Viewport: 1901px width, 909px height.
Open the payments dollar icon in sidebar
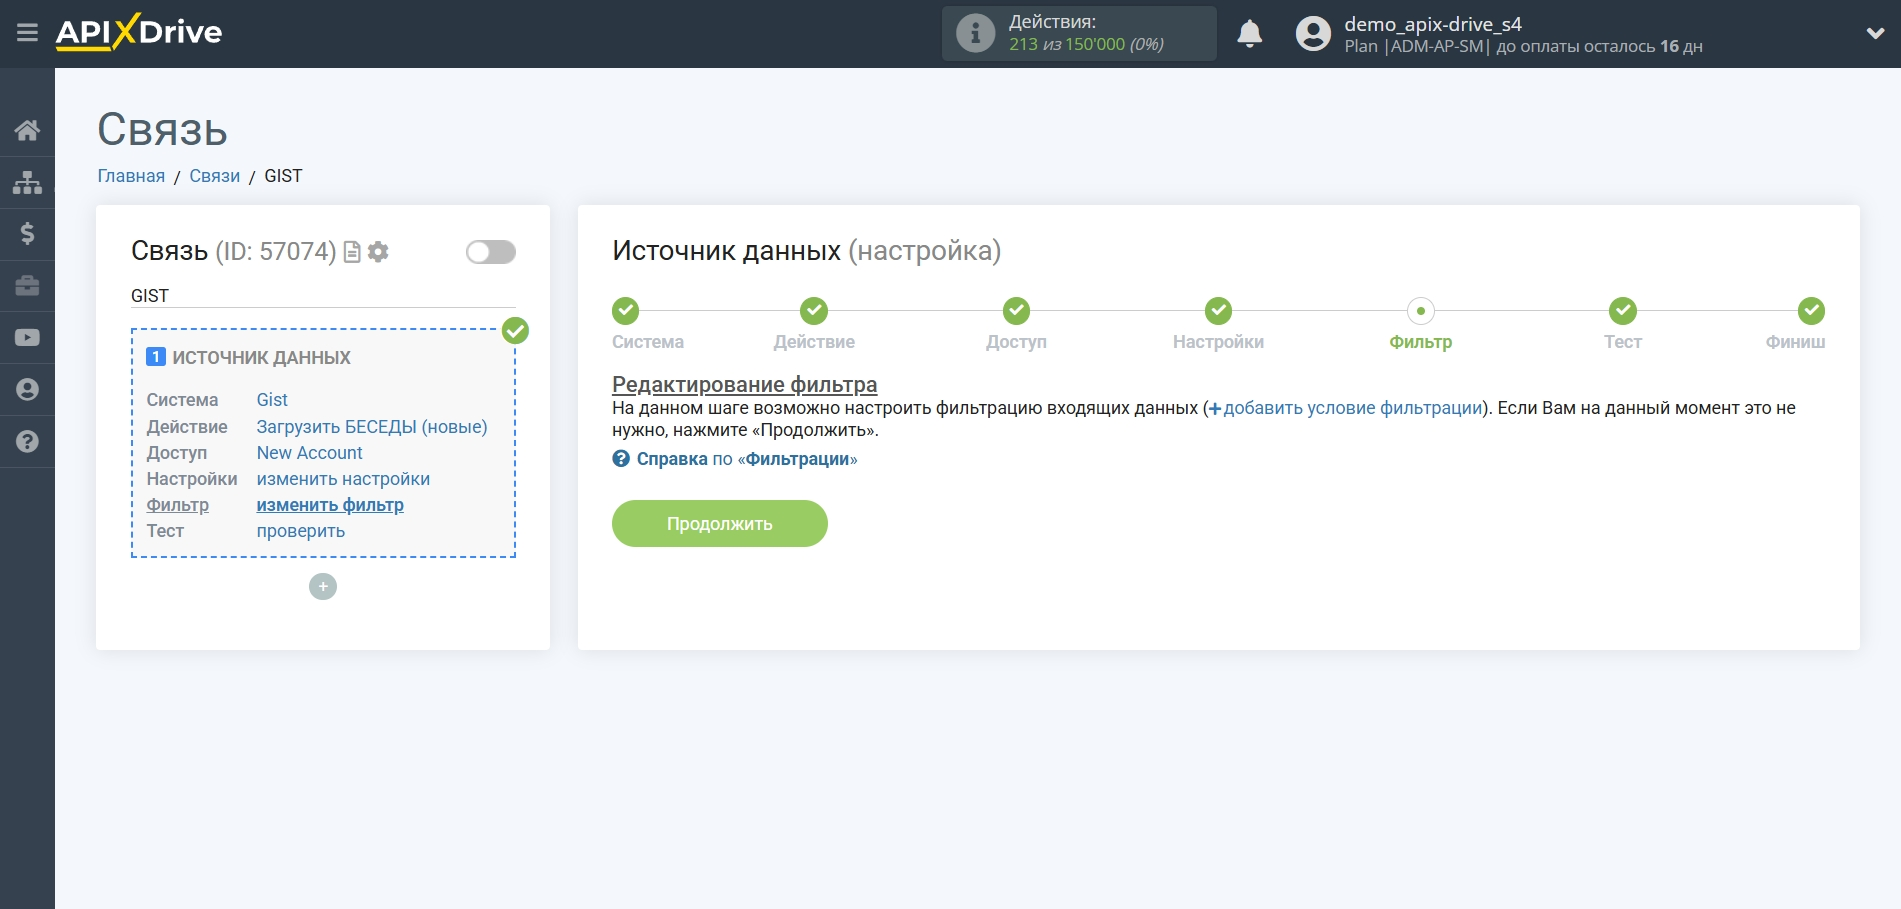point(27,234)
